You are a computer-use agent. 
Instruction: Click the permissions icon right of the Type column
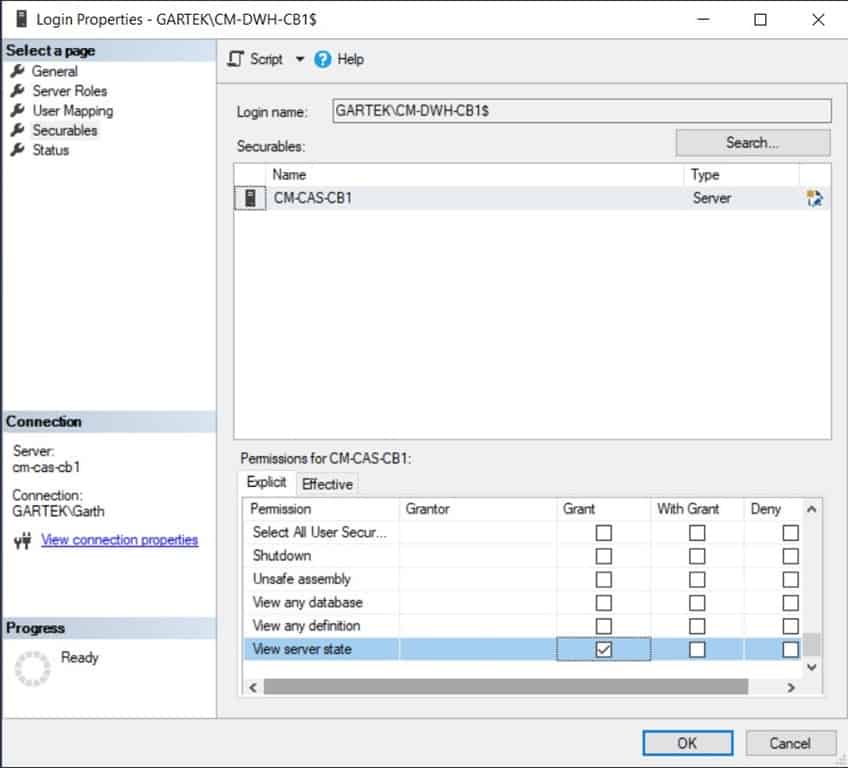point(817,197)
